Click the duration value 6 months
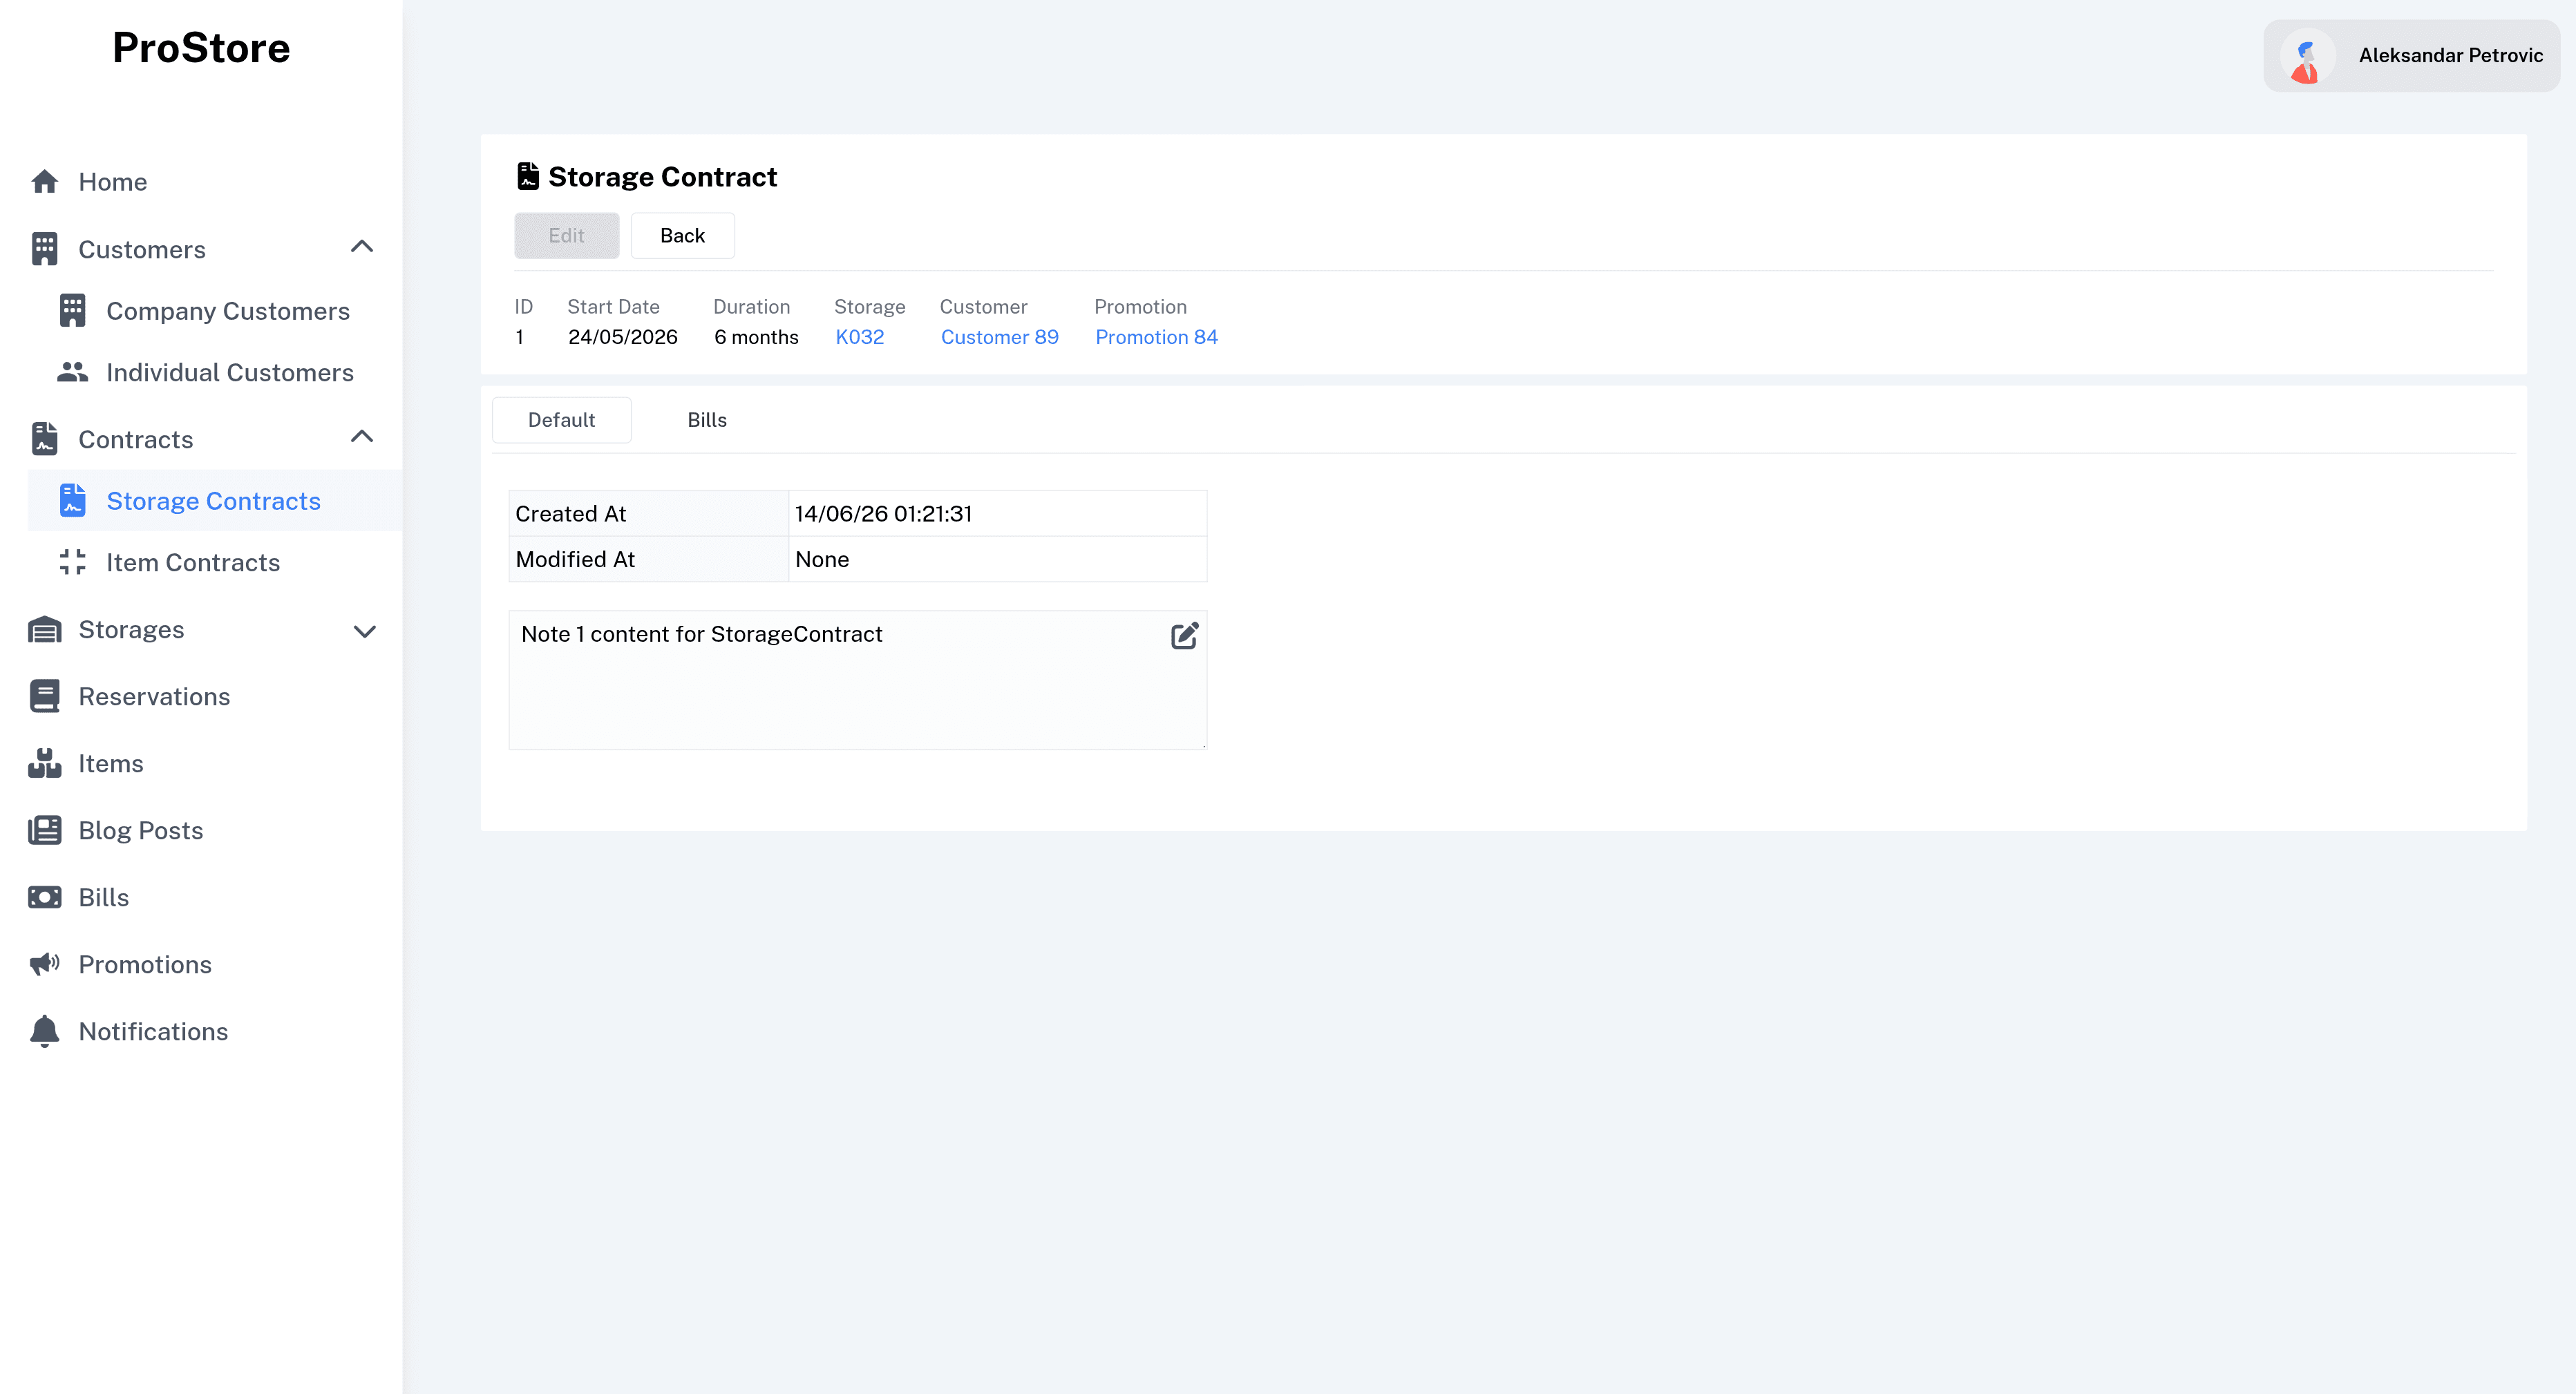The image size is (2576, 1394). point(756,337)
